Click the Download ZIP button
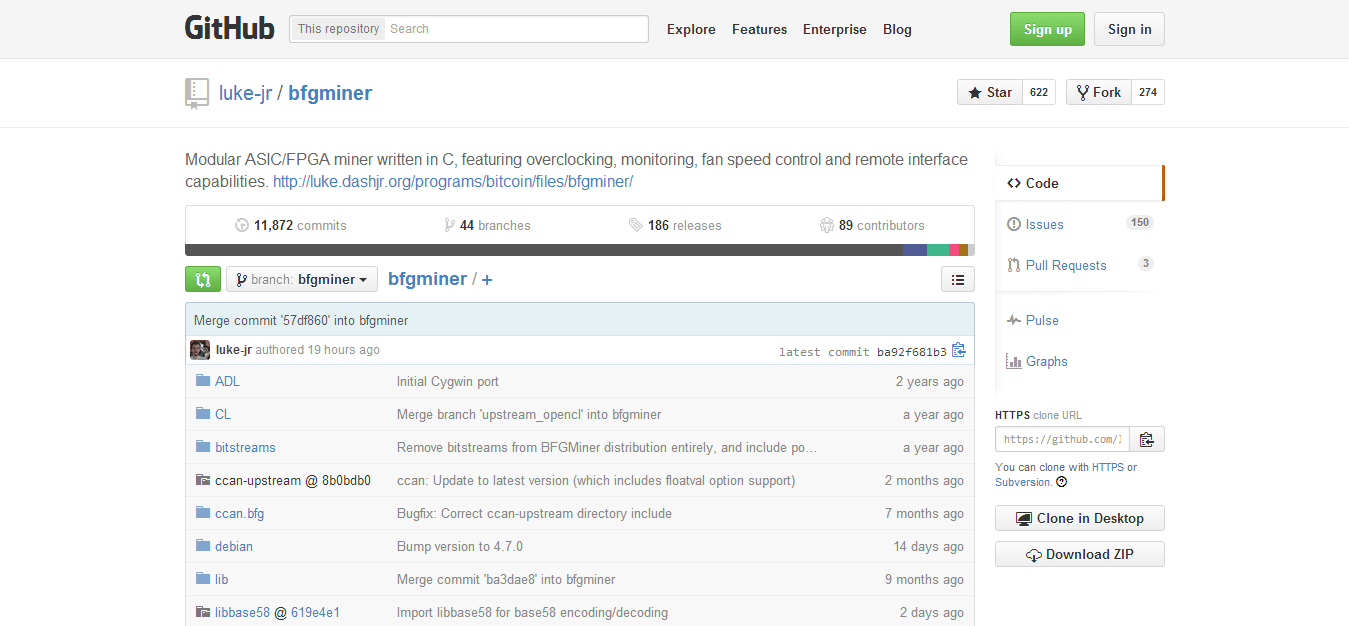This screenshot has width=1349, height=626. click(1080, 554)
